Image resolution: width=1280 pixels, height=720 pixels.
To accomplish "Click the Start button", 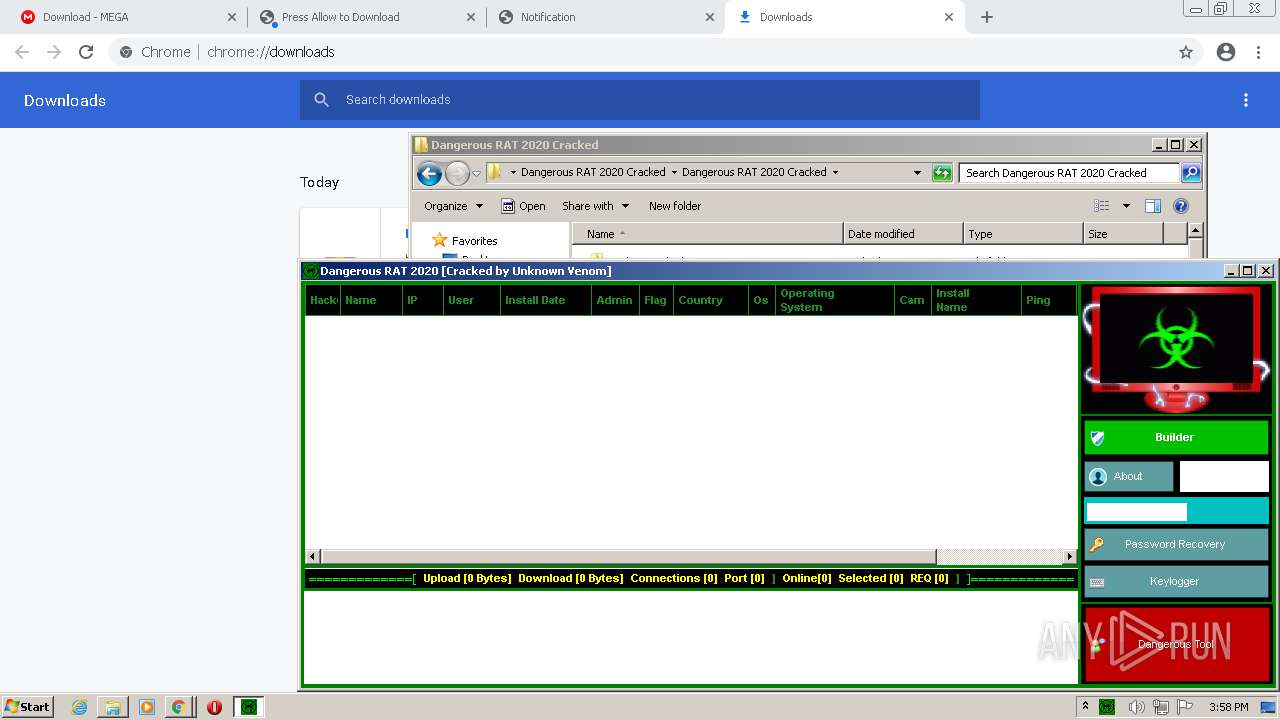I will point(27,707).
